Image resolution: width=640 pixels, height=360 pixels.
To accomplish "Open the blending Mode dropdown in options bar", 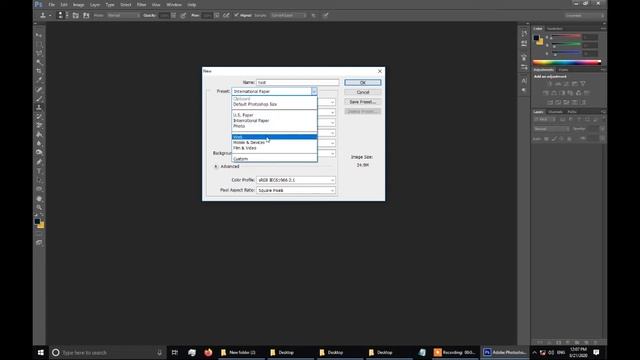I will coord(123,16).
